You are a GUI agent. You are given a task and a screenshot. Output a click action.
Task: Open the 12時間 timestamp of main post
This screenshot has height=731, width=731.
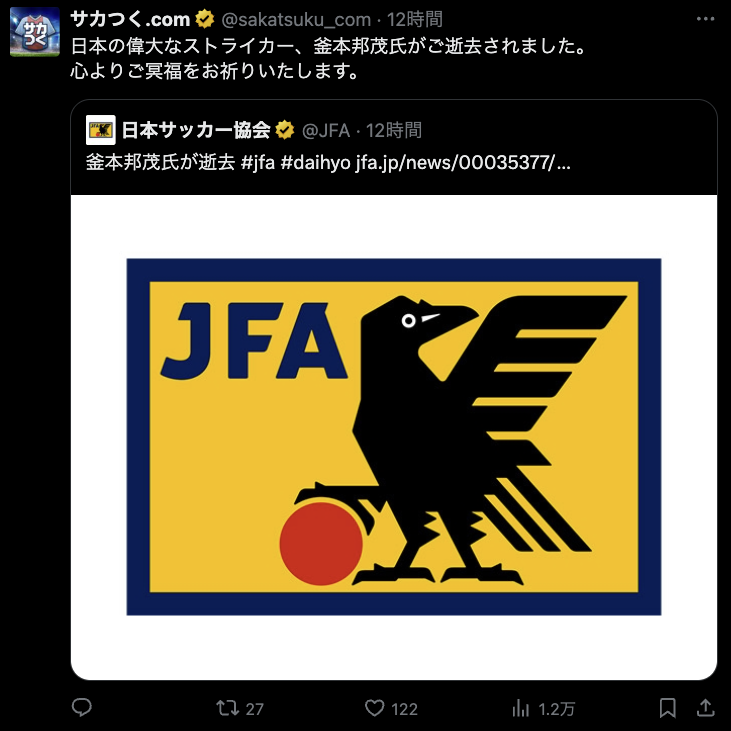point(414,20)
